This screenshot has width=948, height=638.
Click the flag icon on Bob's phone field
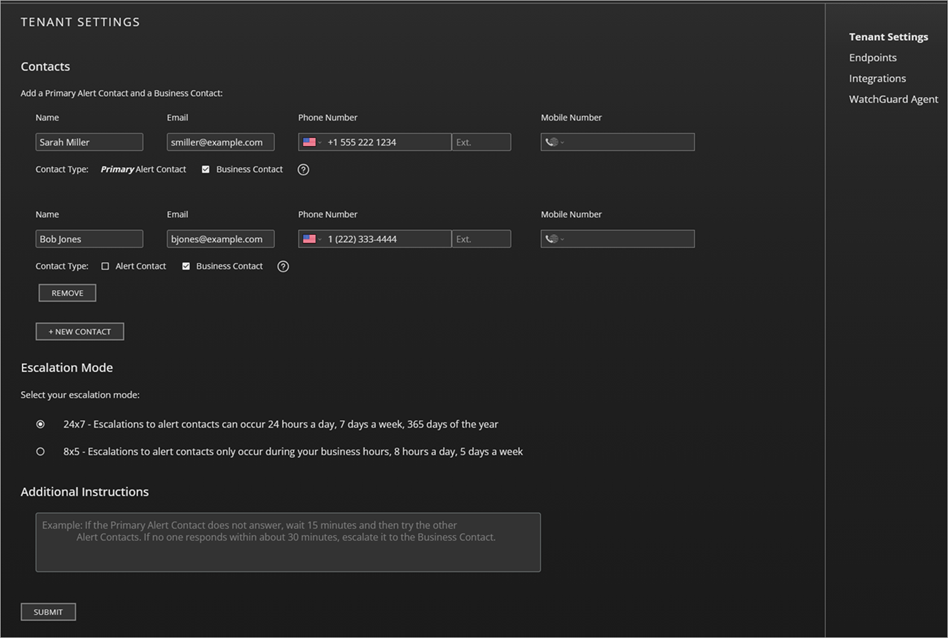(x=308, y=238)
